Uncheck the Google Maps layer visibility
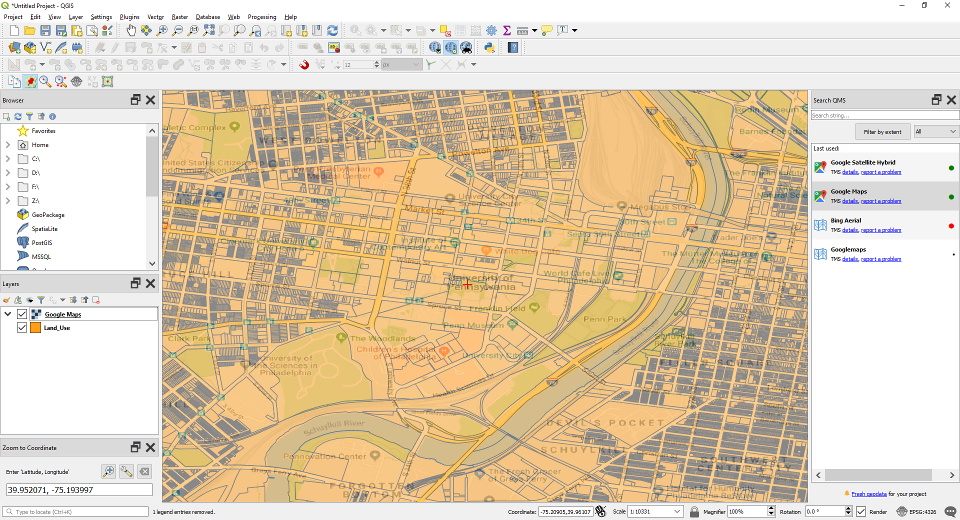 click(22, 314)
